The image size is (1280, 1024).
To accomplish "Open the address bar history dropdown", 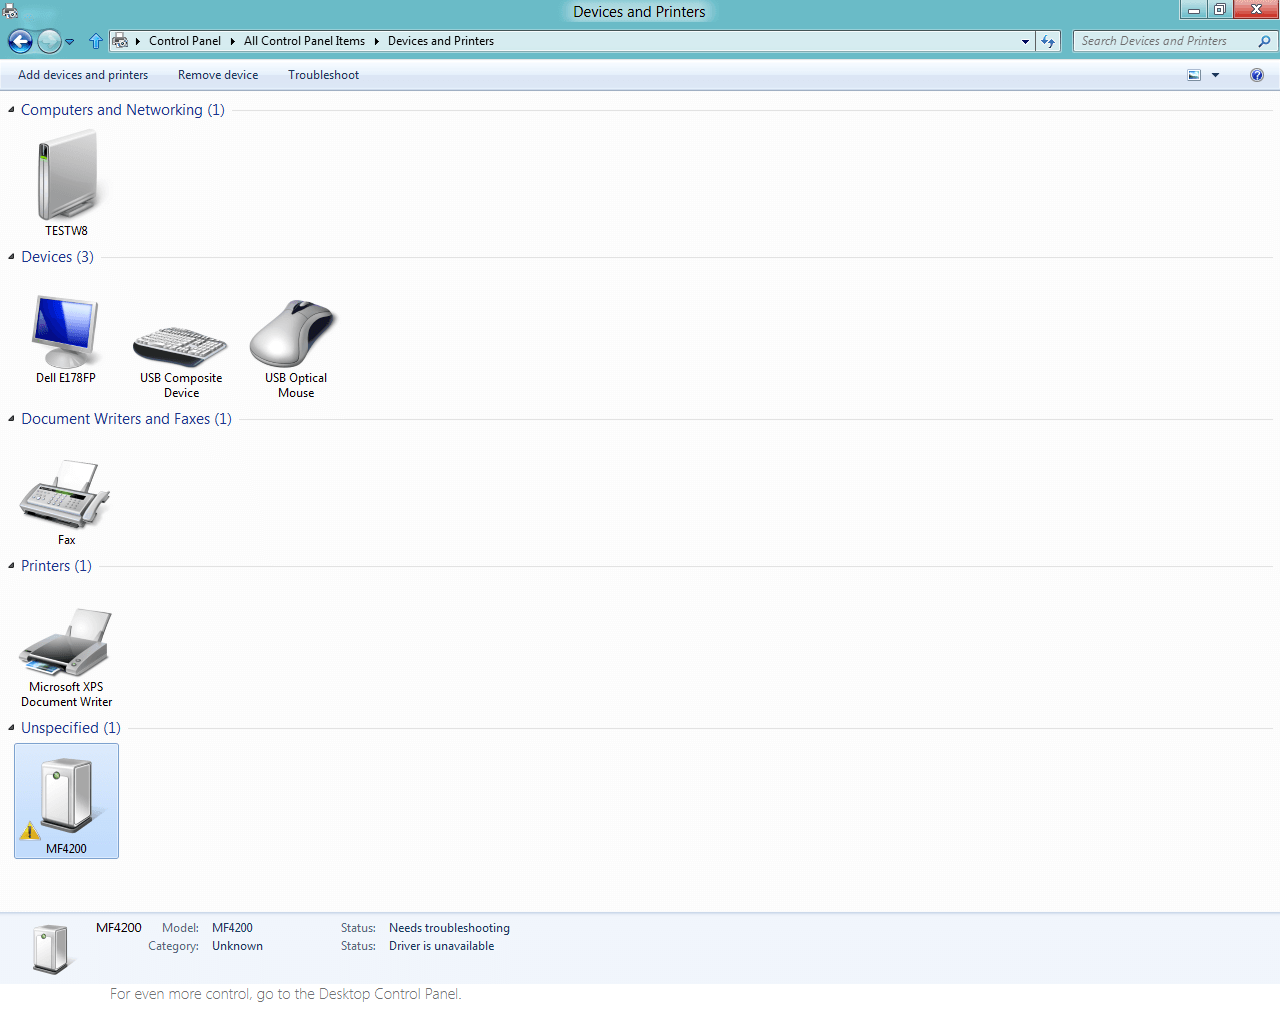I will (1025, 41).
